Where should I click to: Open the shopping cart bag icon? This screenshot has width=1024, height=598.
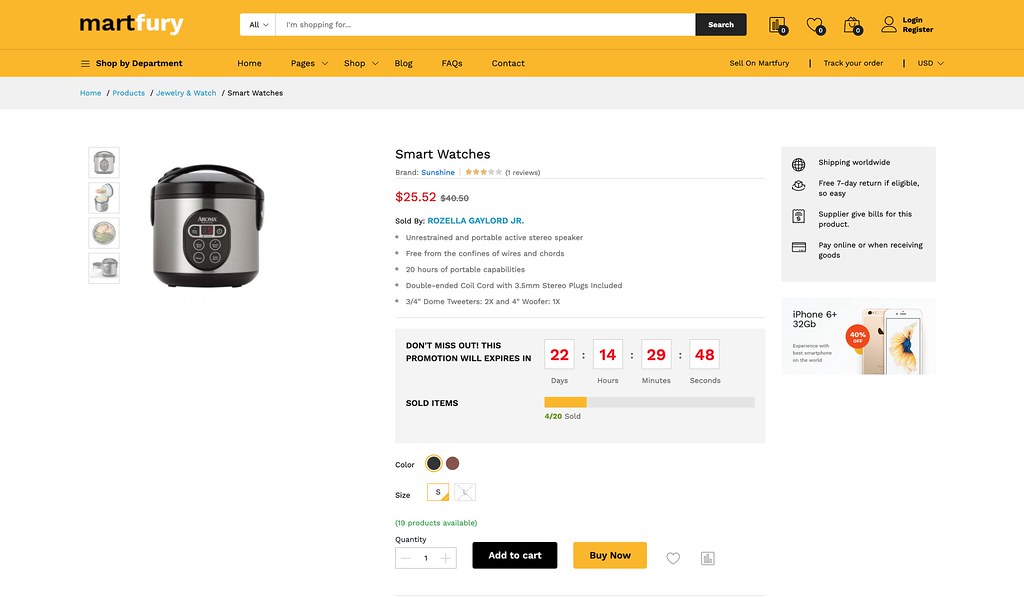pyautogui.click(x=852, y=25)
